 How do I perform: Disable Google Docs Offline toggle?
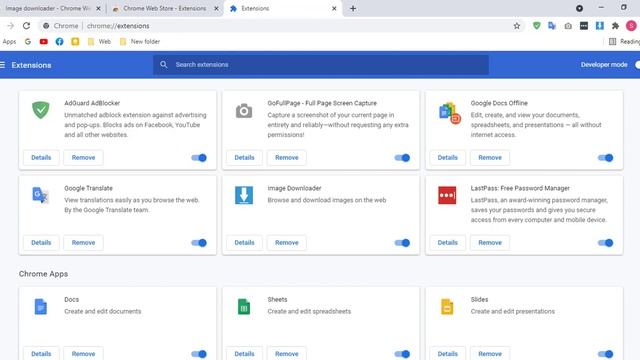pos(605,158)
